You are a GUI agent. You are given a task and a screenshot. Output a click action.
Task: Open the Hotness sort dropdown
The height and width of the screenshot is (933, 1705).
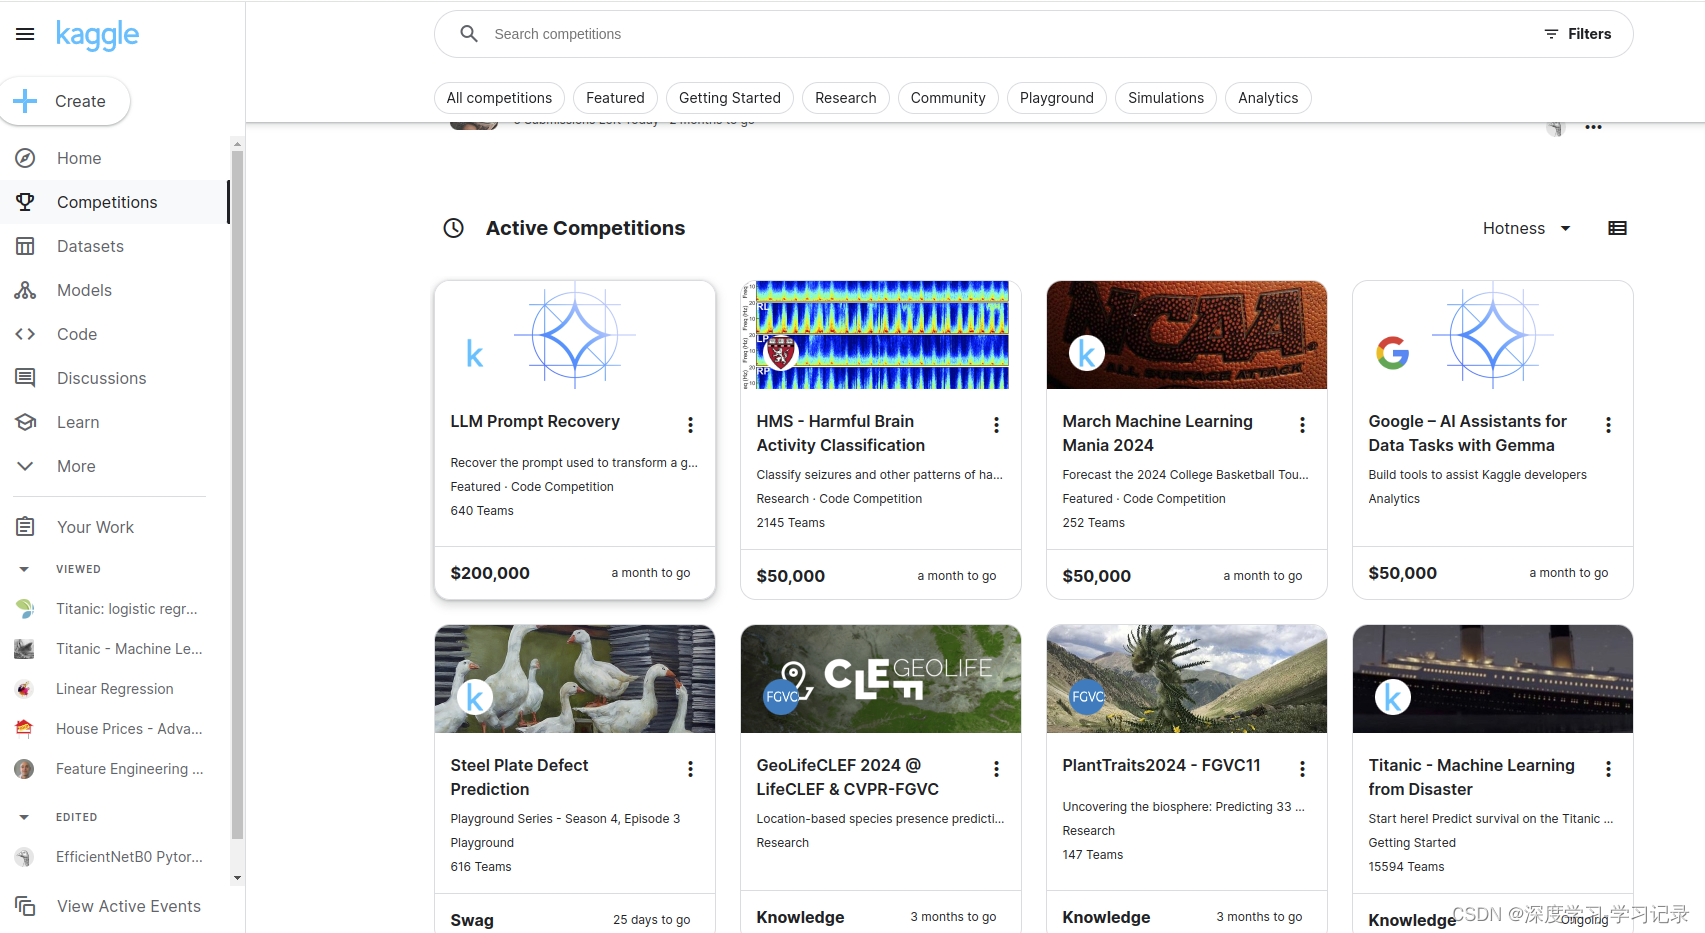point(1527,228)
